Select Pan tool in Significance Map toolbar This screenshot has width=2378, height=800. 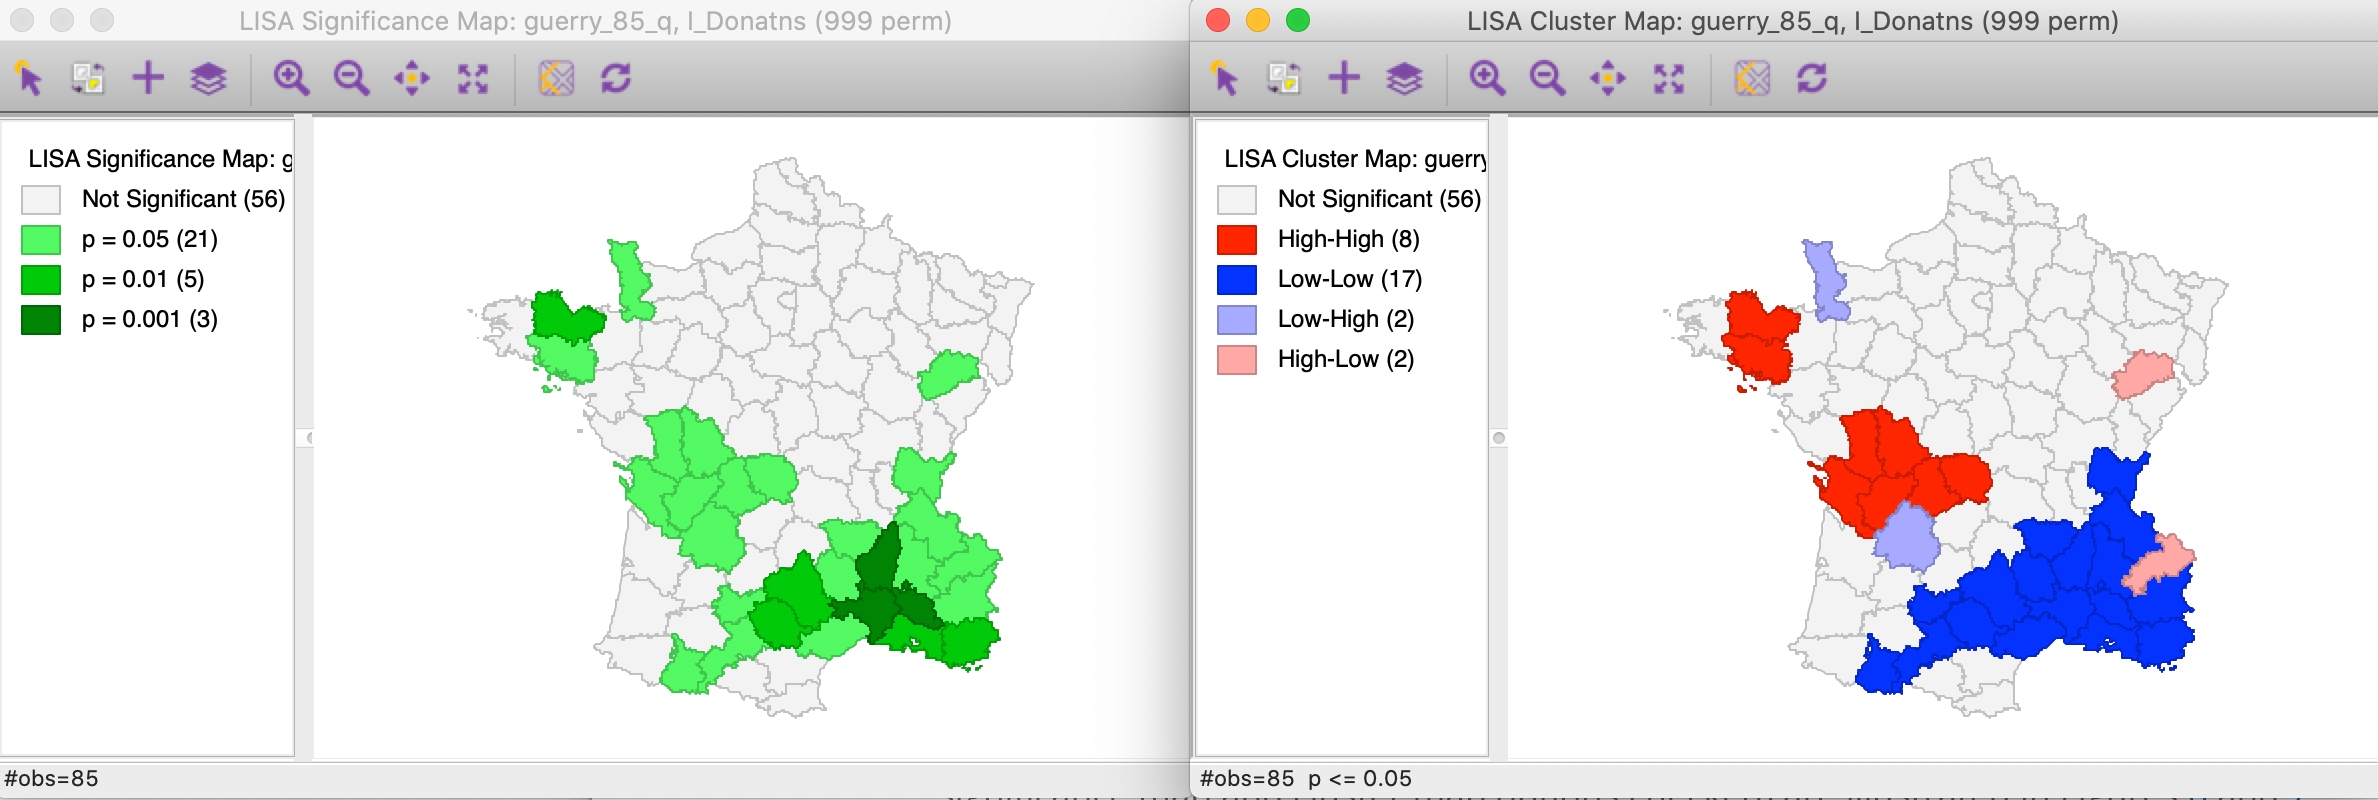tap(411, 78)
